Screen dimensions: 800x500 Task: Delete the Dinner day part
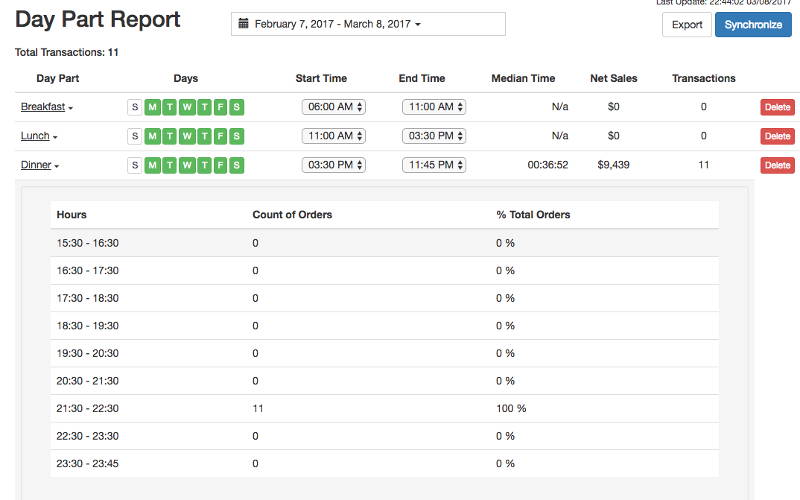tap(777, 165)
